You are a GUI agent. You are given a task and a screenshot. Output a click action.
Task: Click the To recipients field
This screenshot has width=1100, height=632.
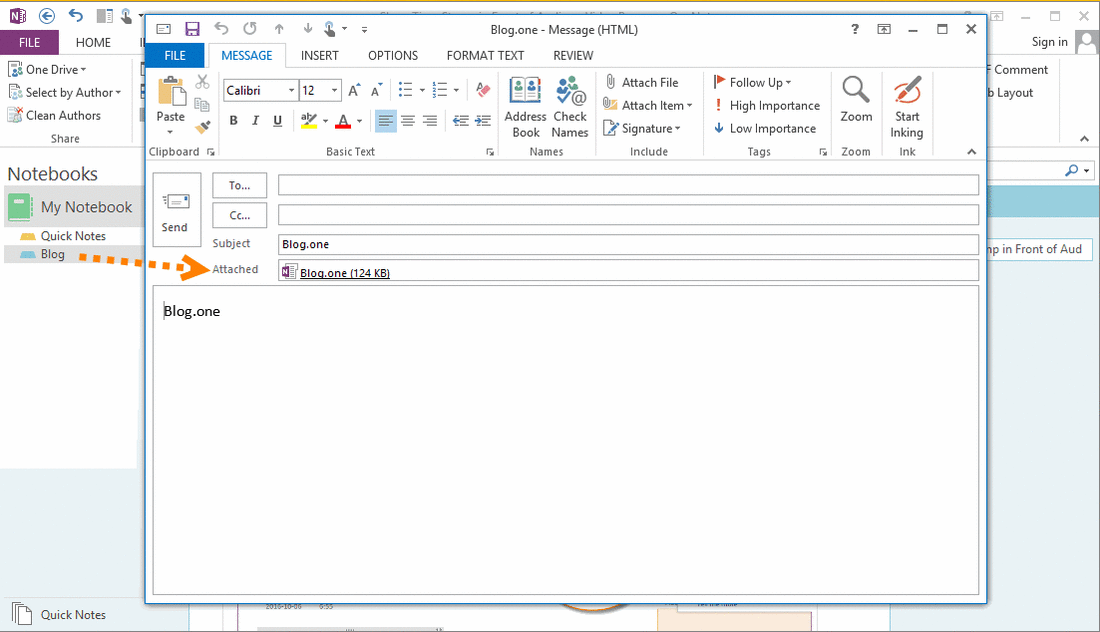pos(628,185)
